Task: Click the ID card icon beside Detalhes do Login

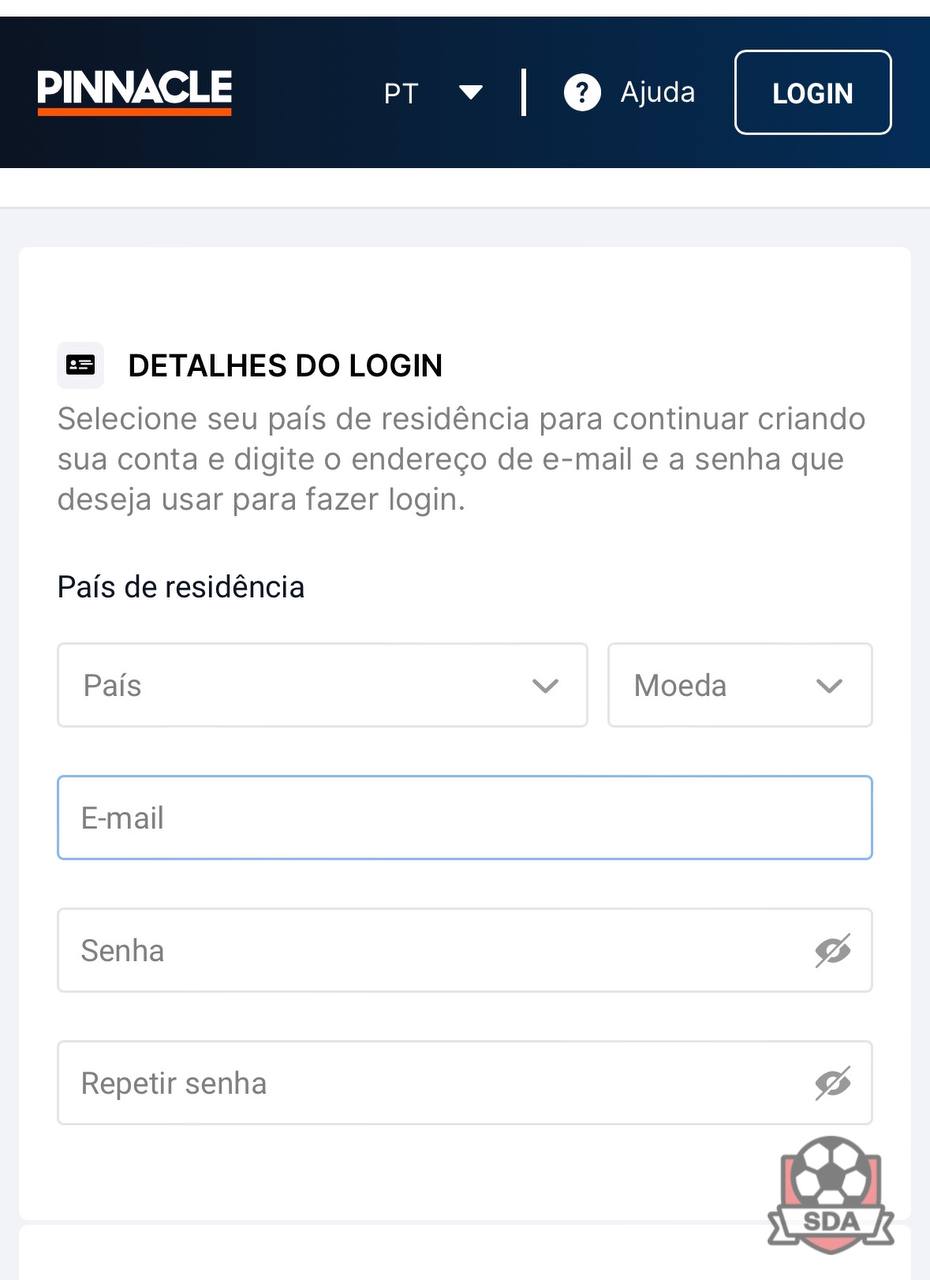Action: pos(80,365)
